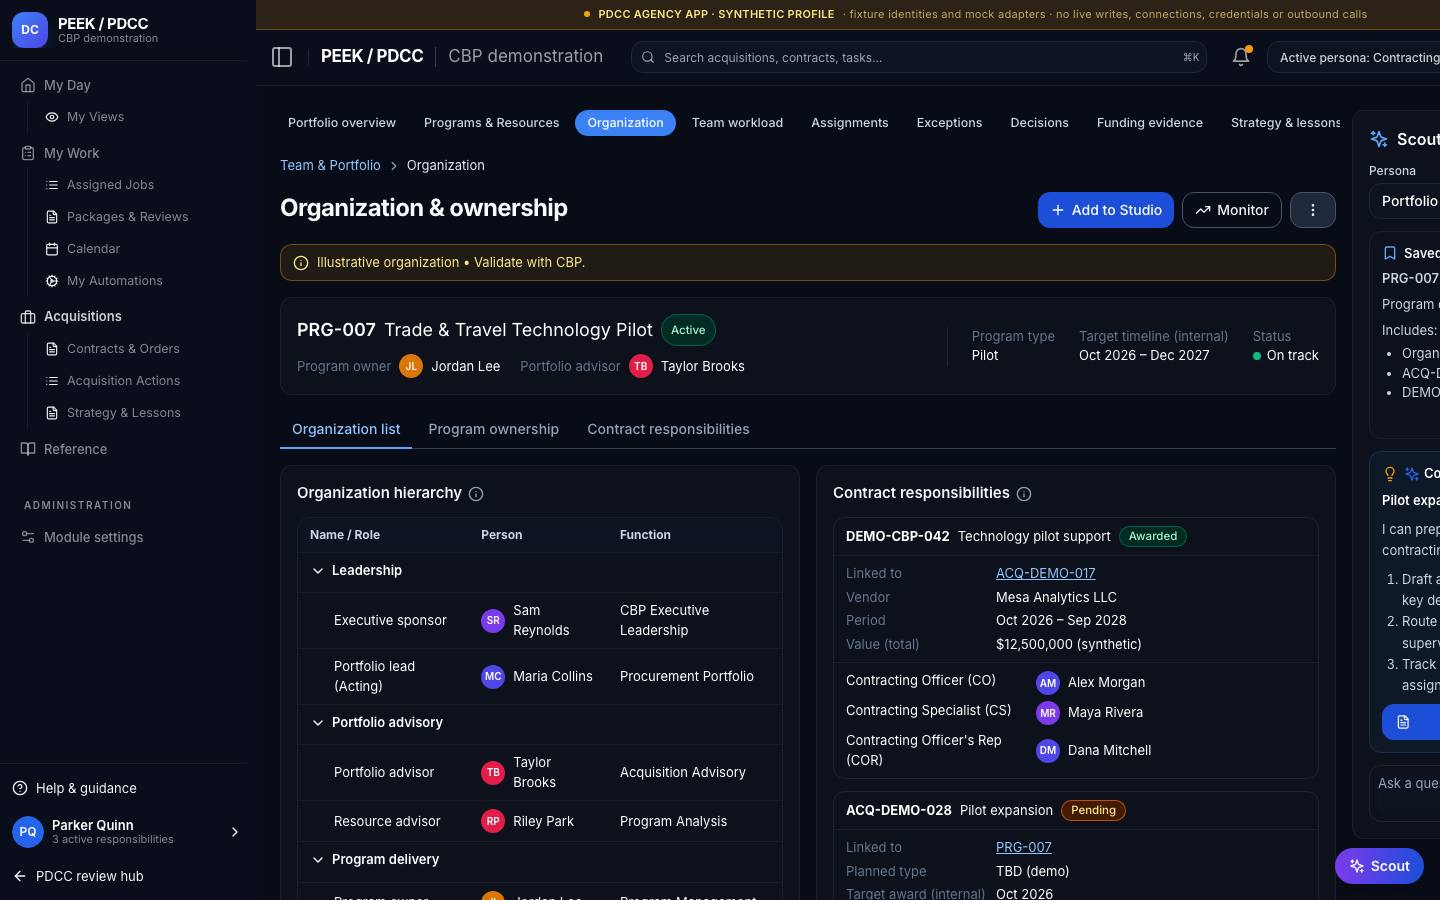
Task: Click the Taylor Brooks avatar in program header
Action: click(641, 367)
